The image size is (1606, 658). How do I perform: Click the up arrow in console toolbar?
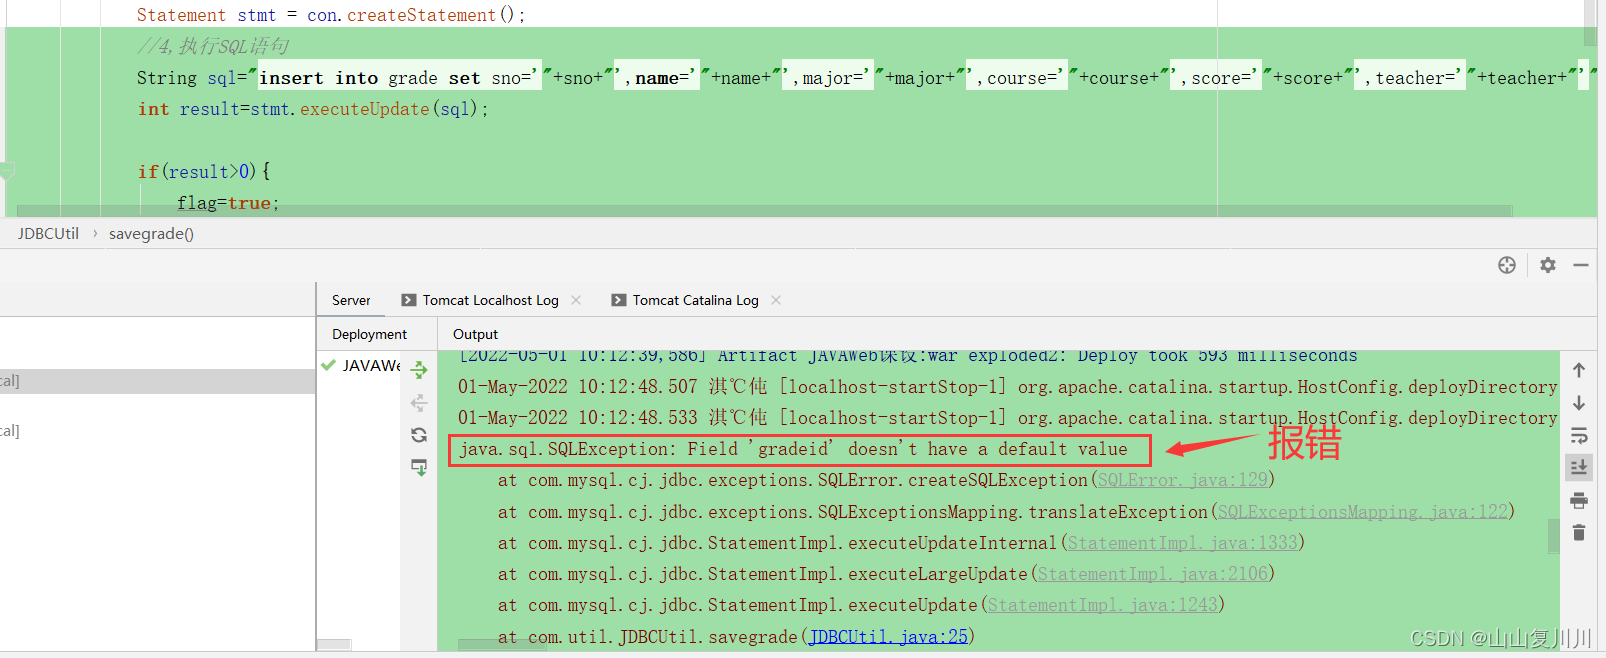coord(1579,370)
